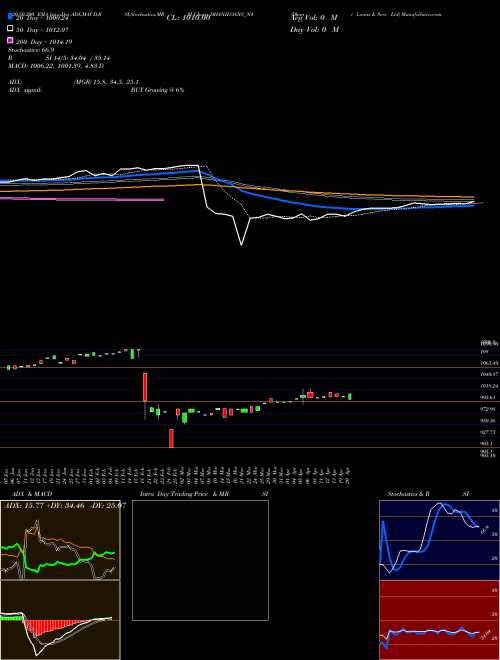Click the 'Stochastics: 66.9' readout
Viewport: 500px width, 660px height.
[x=31, y=50]
